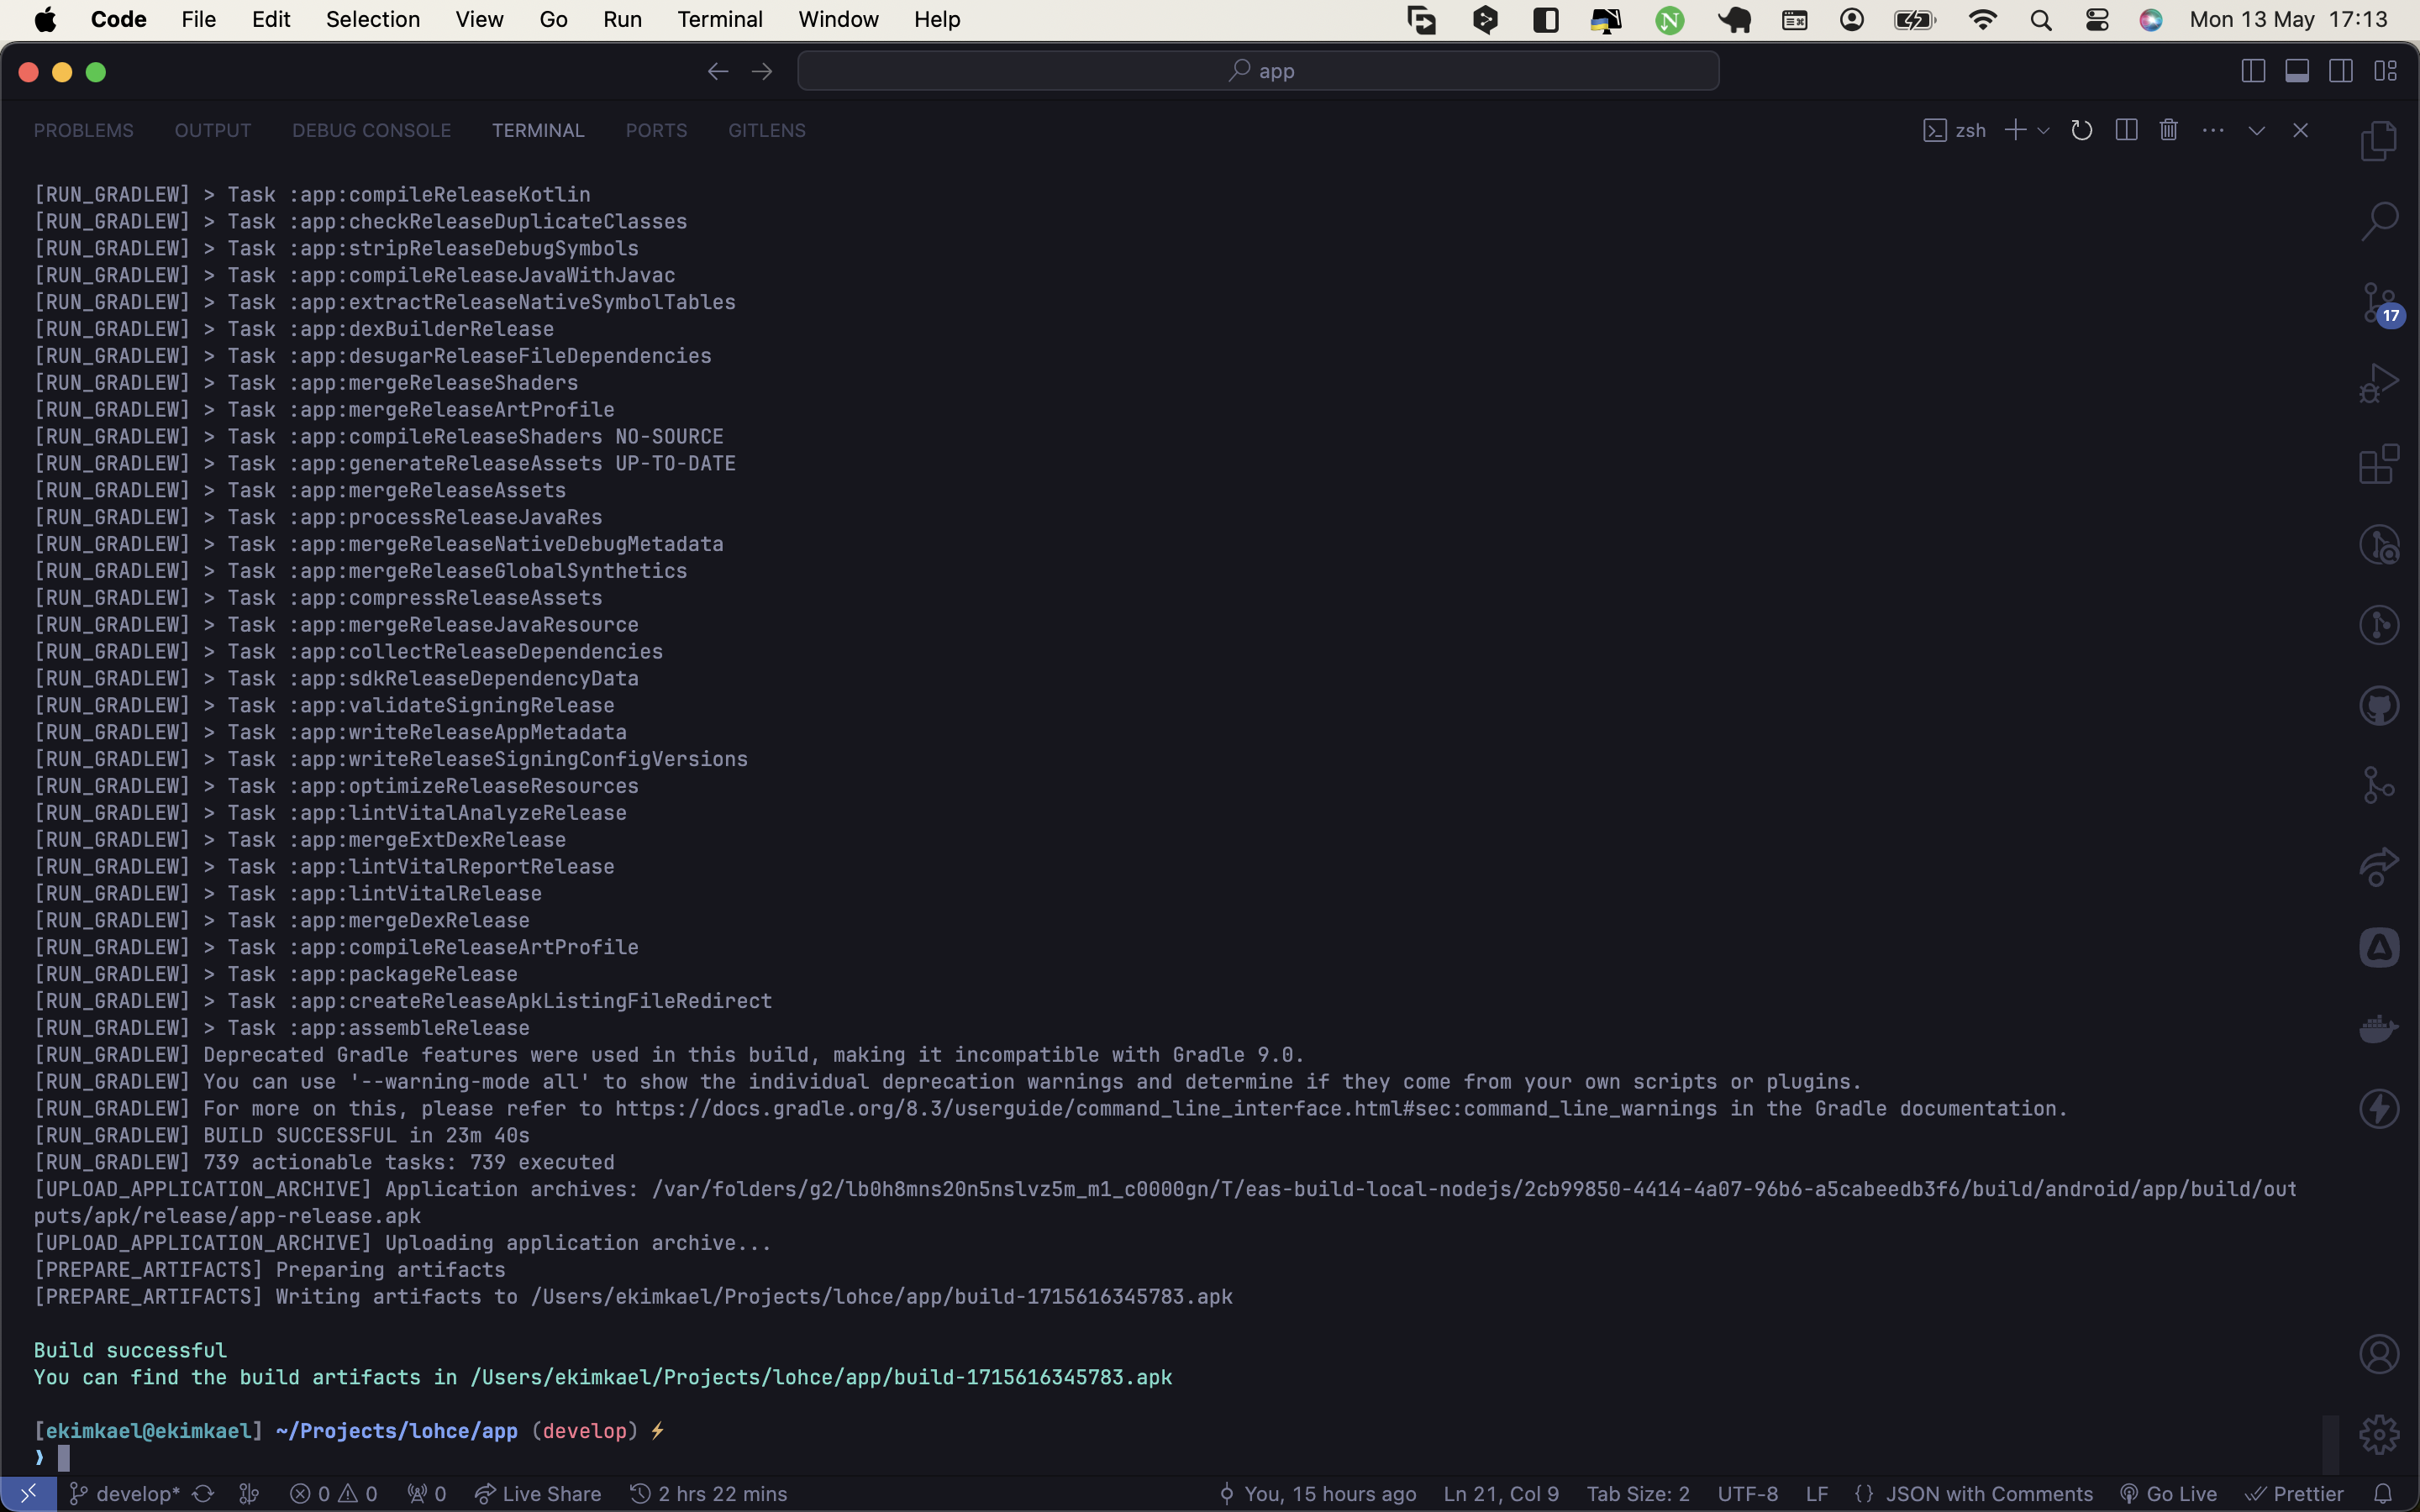Expand terminal views with chevron

point(2256,130)
